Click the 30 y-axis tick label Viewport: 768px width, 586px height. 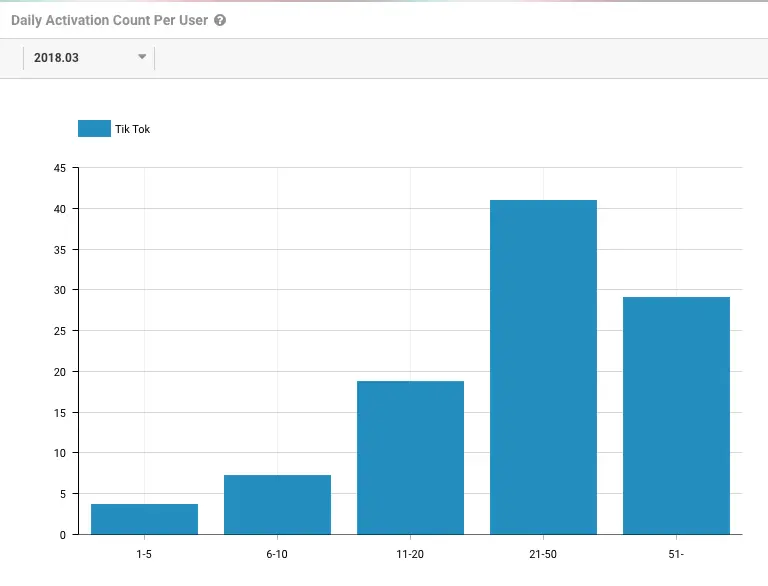[x=60, y=290]
